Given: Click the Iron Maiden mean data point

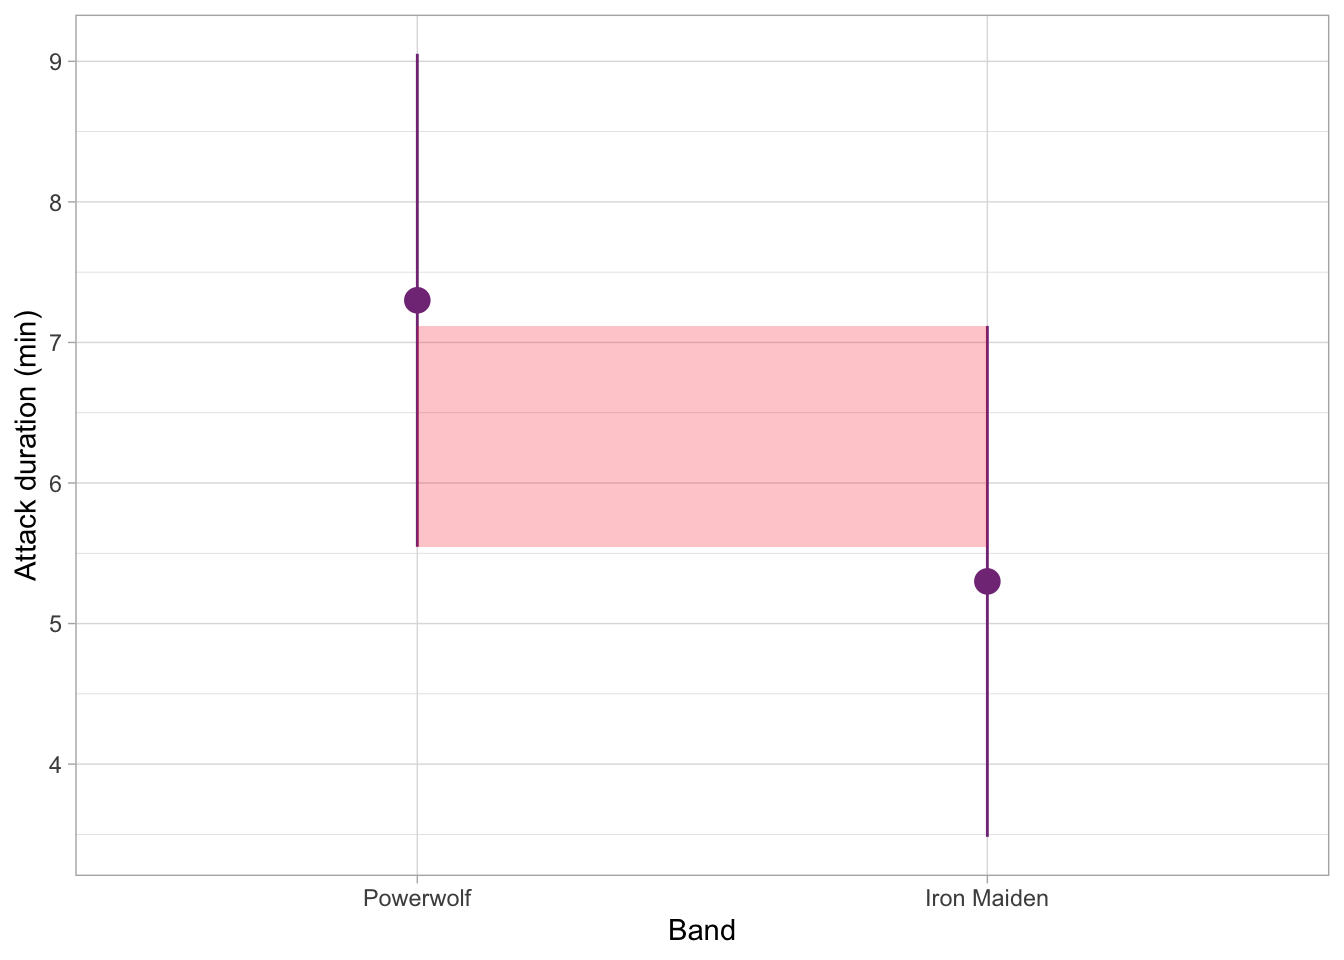Looking at the screenshot, I should 987,581.
